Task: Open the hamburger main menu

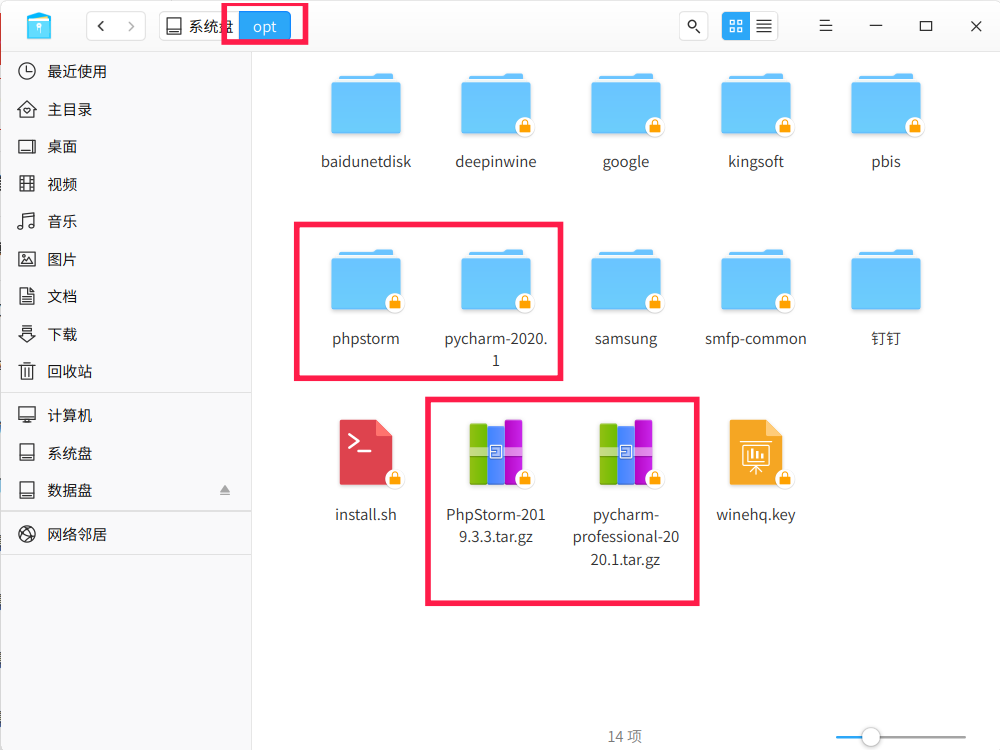Action: pyautogui.click(x=826, y=26)
